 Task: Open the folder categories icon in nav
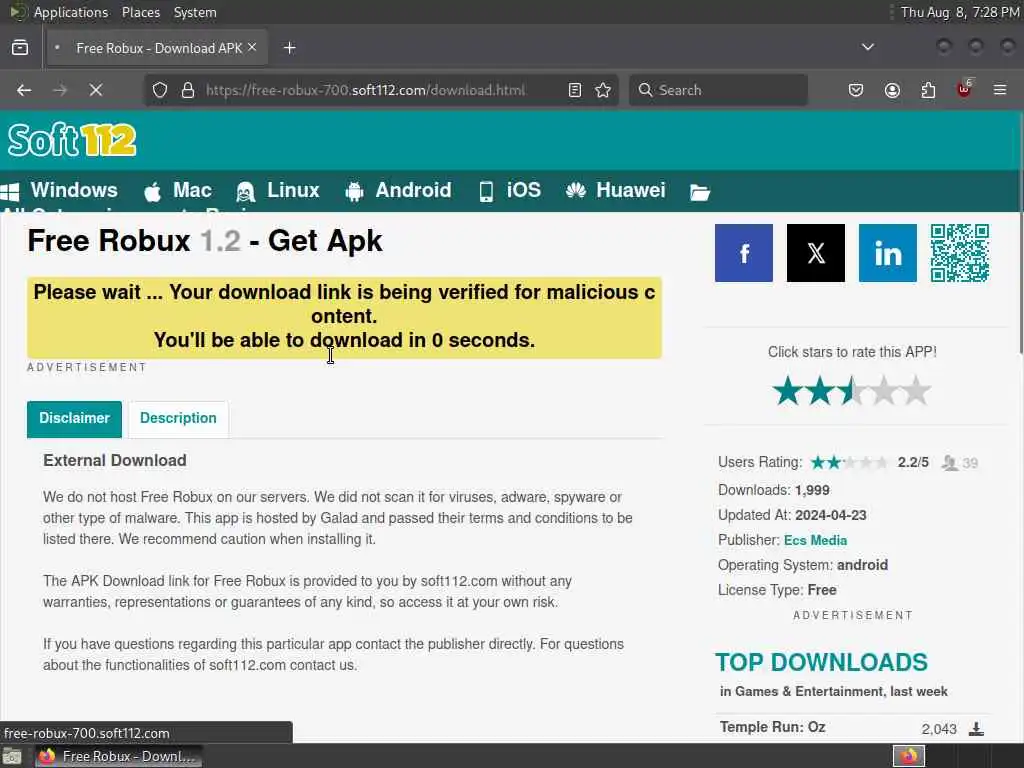click(699, 192)
